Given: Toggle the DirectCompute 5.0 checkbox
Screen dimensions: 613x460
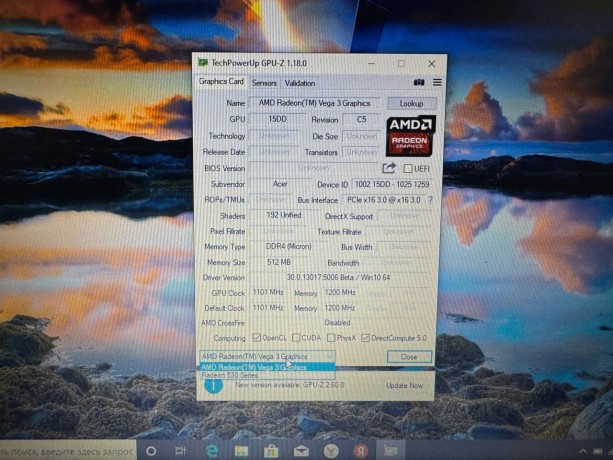Looking at the screenshot, I should point(365,338).
